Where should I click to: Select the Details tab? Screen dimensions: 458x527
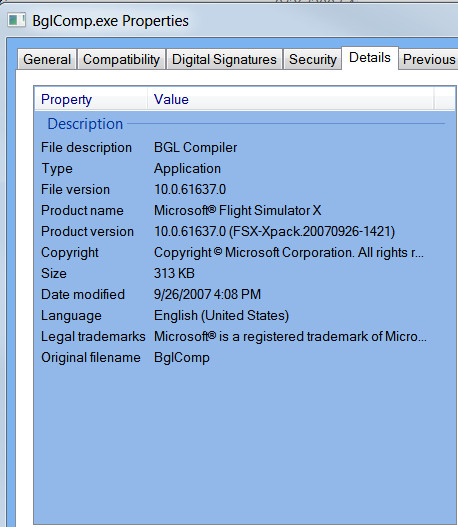[x=370, y=58]
